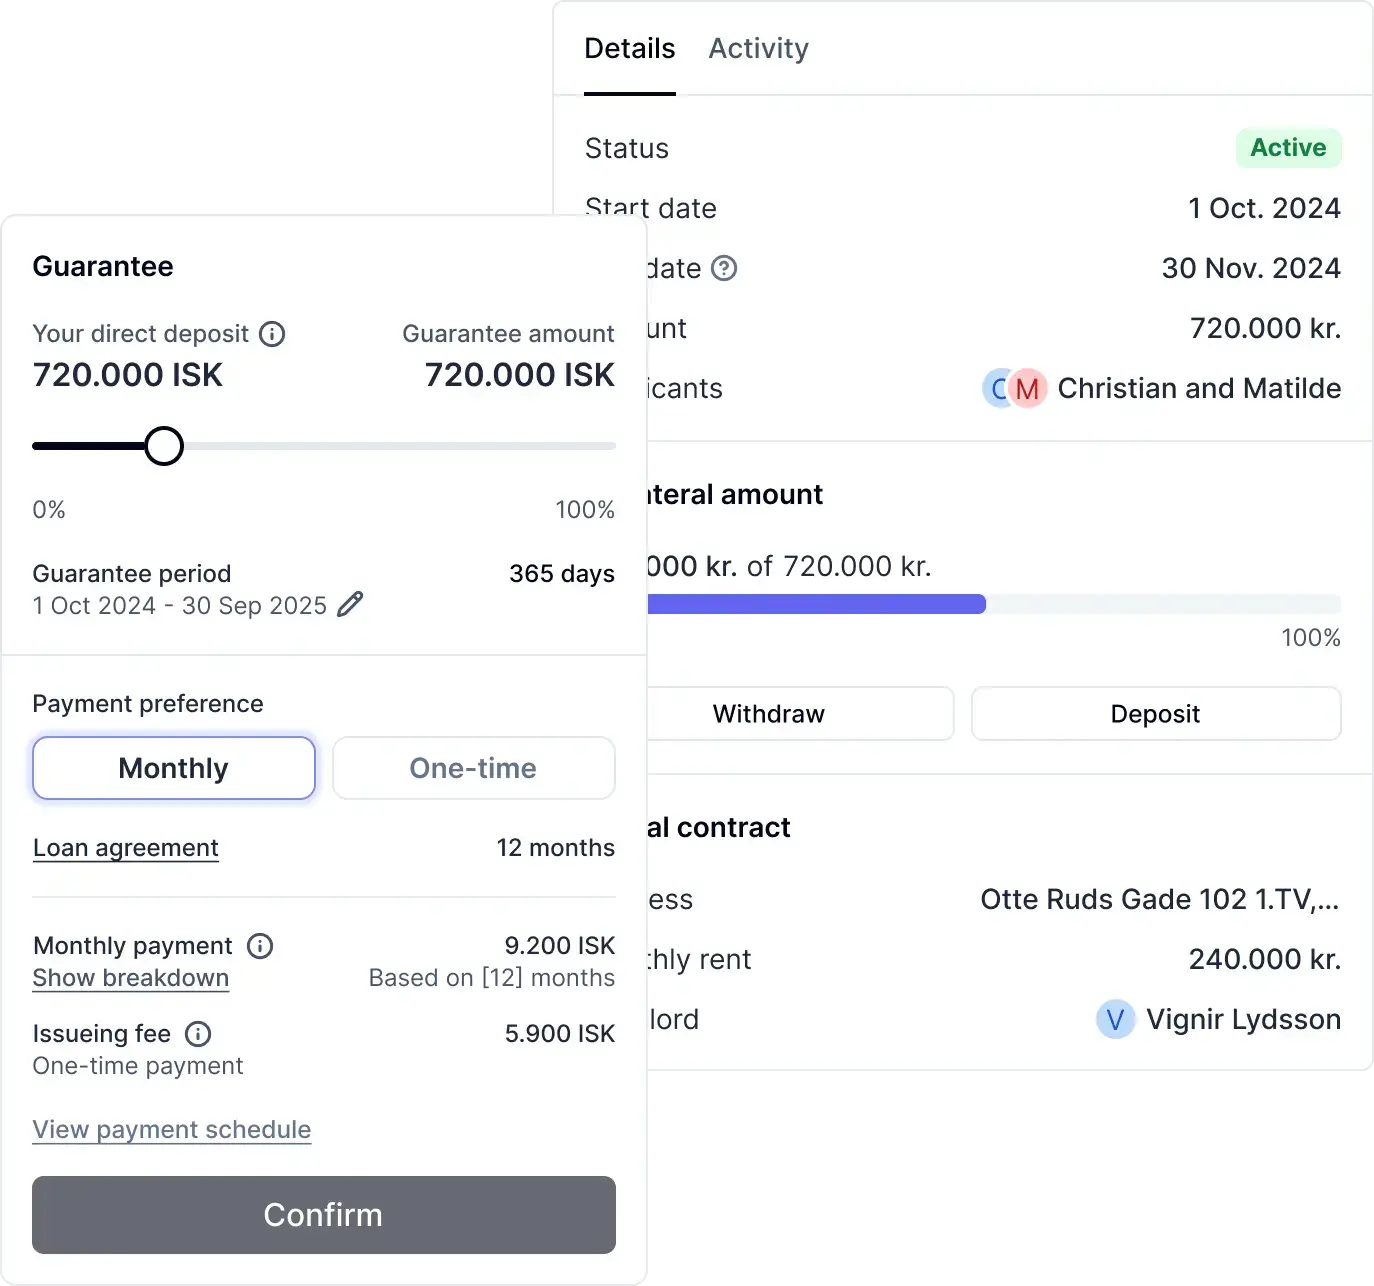The height and width of the screenshot is (1286, 1374).
Task: Select the Monthly payment preference
Action: [x=174, y=768]
